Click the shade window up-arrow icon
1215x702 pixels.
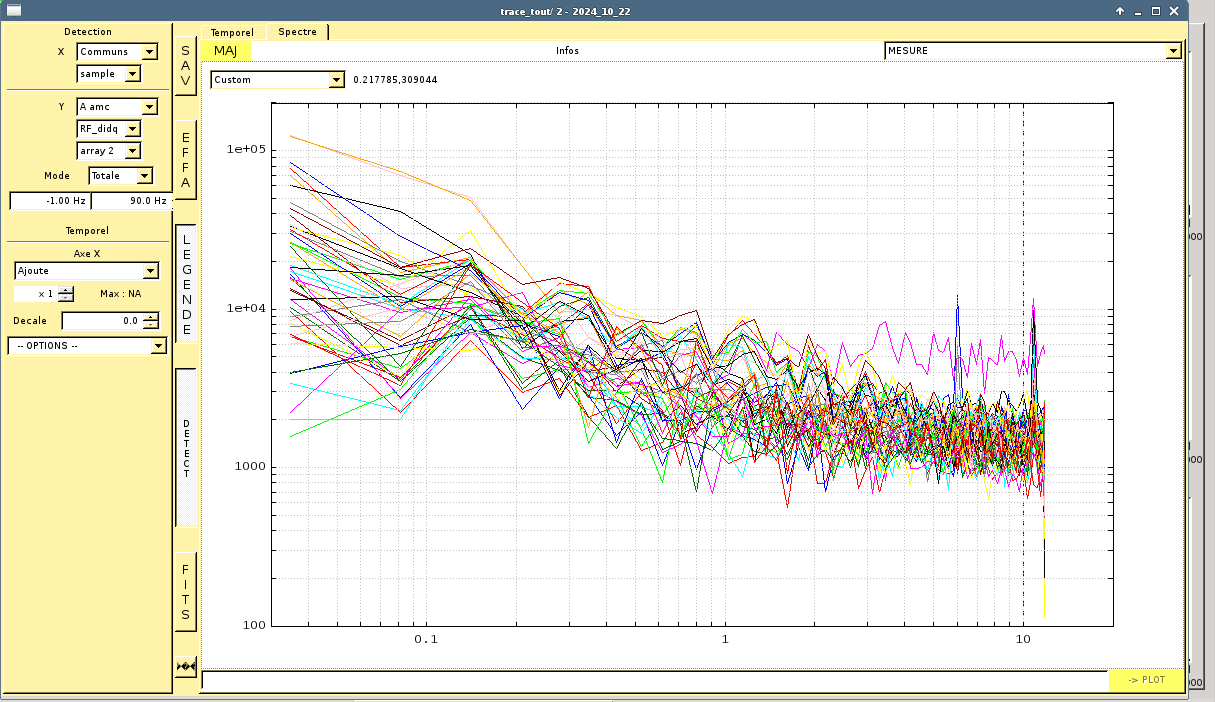tap(1119, 11)
